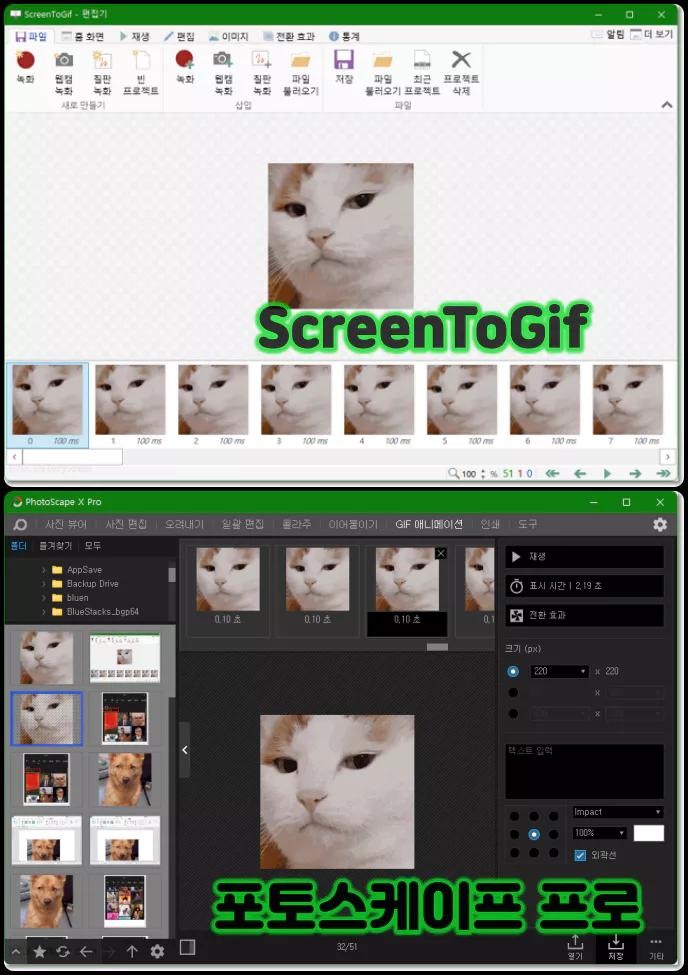Select the bottom-center text position radio button
Viewport: 688px width, 975px height.
[534, 853]
